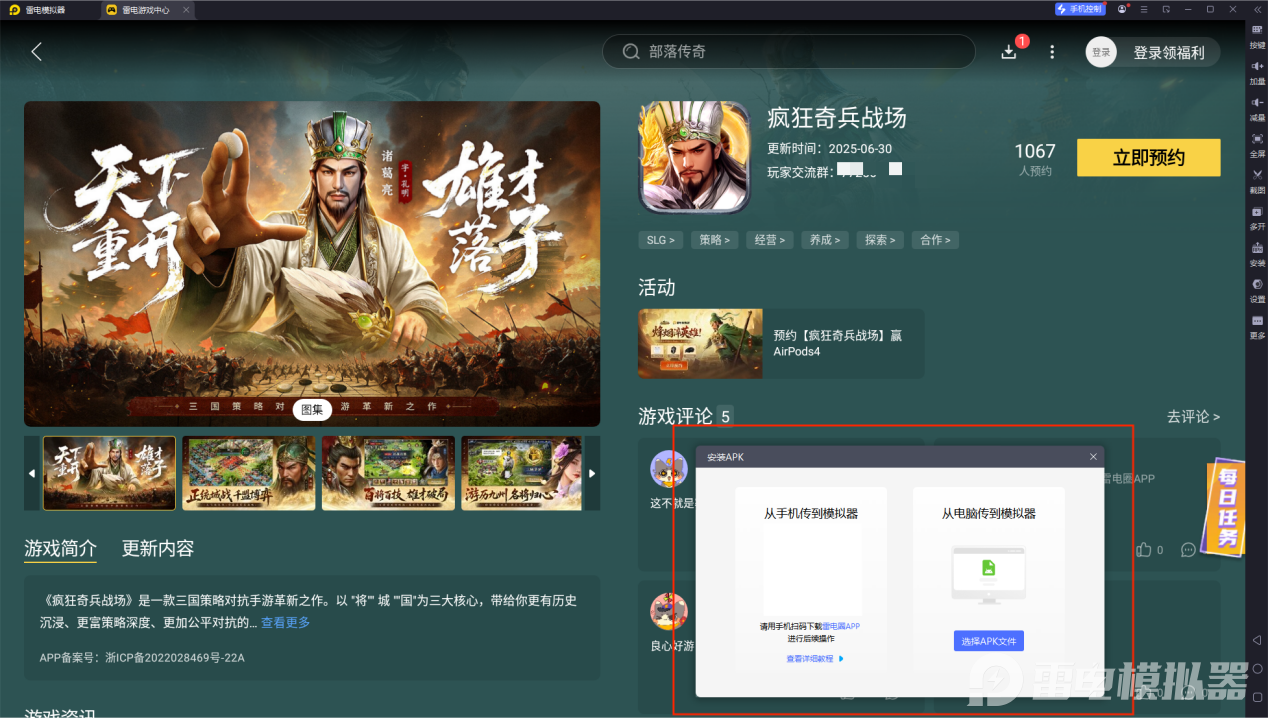
Task: Collapse the right sidebar with double chevron
Action: click(1257, 9)
